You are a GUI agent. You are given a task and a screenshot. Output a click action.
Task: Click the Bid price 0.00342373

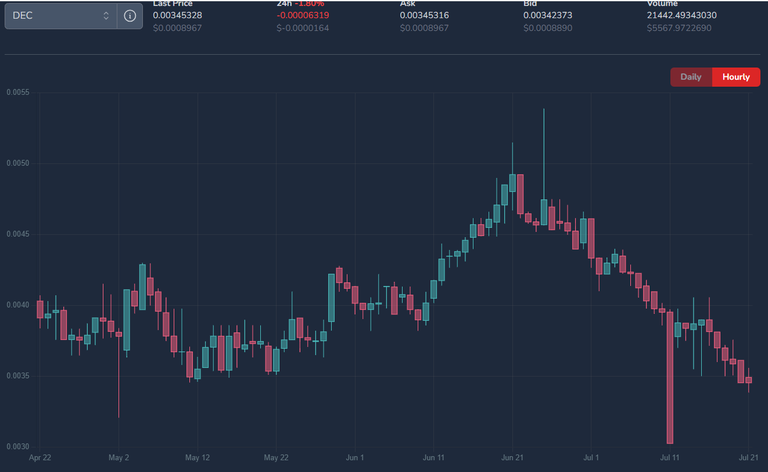click(548, 15)
